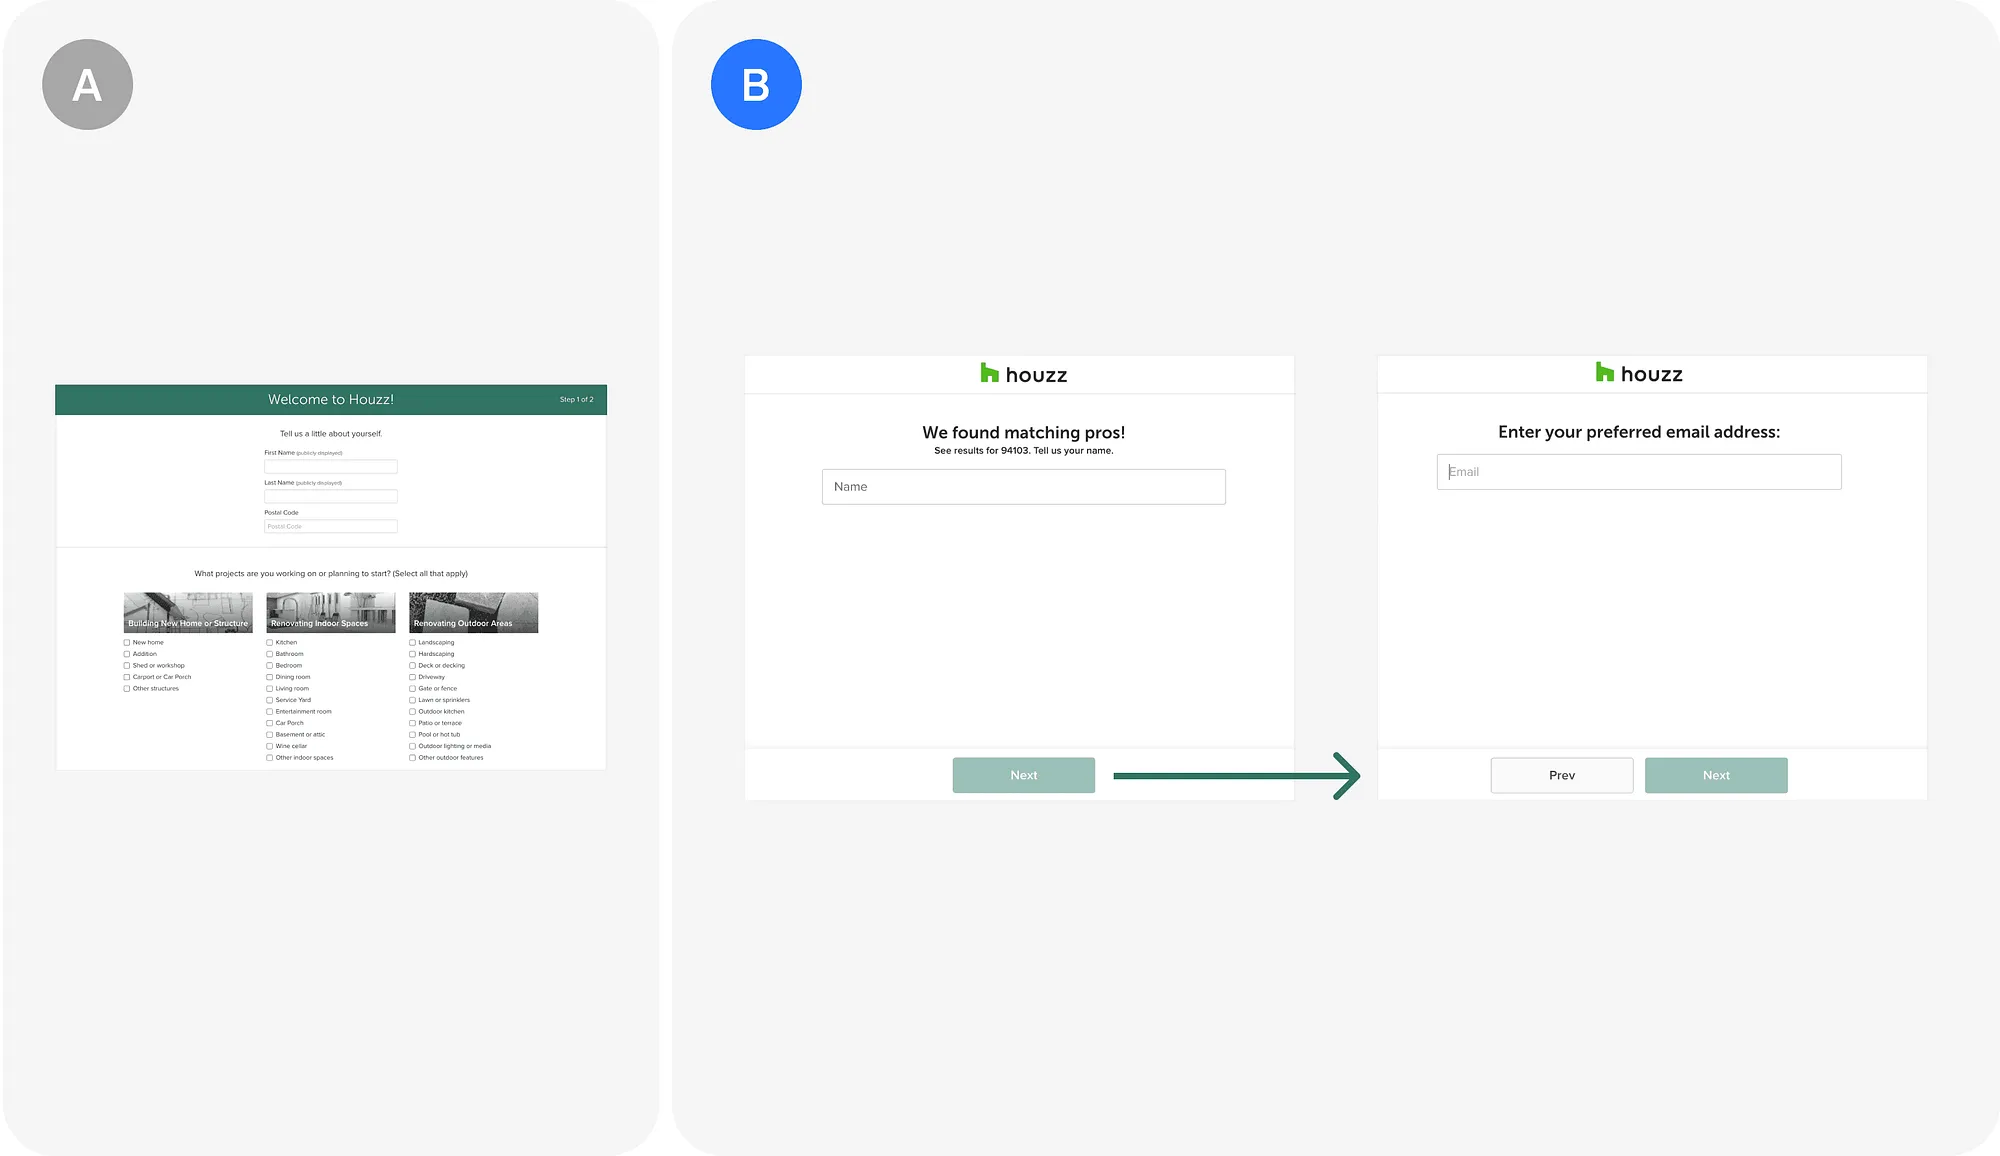Check the Landscaping checkbox

click(412, 643)
